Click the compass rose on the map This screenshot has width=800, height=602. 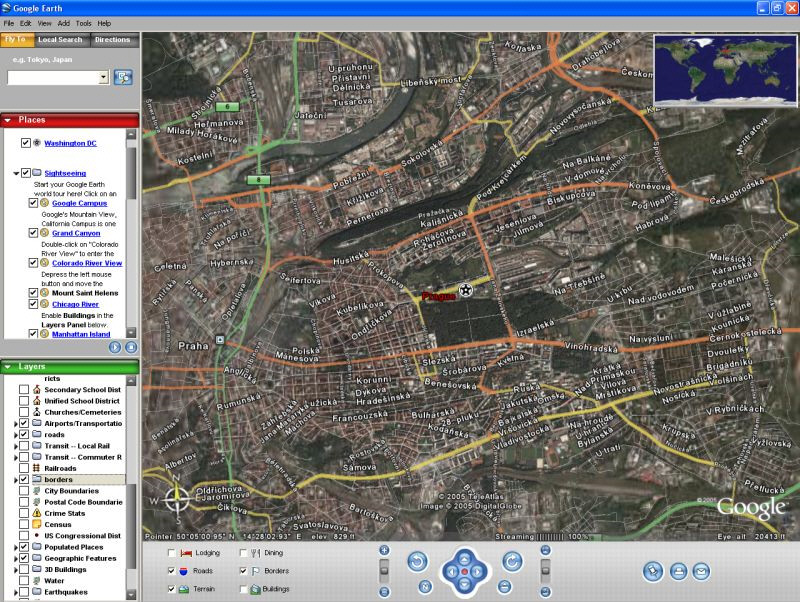pyautogui.click(x=177, y=498)
